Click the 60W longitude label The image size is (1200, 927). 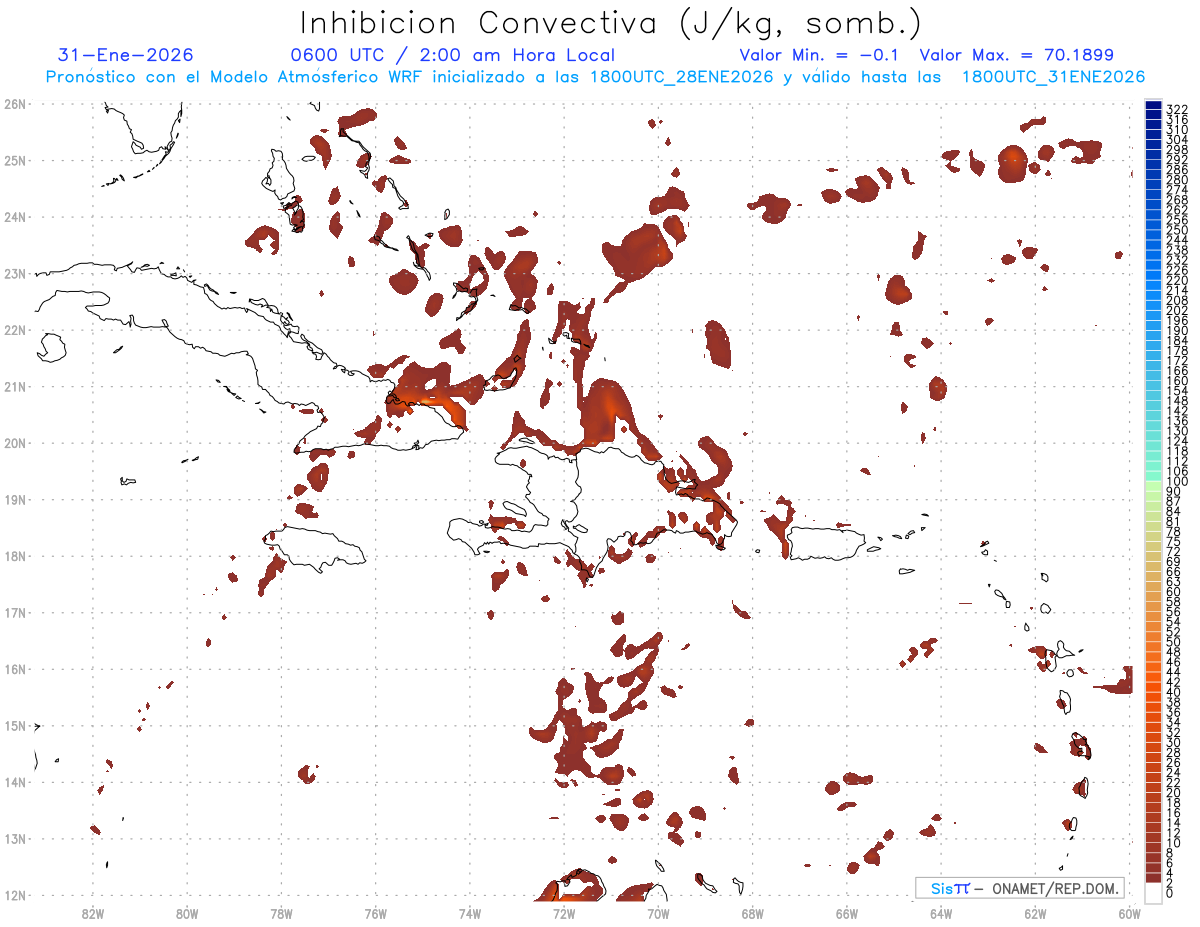point(1130,913)
